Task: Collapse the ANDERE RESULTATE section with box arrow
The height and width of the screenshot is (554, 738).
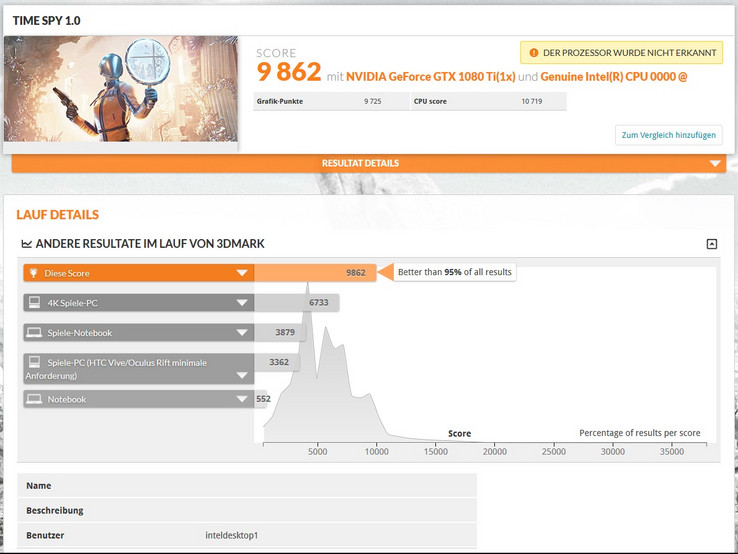Action: point(712,244)
